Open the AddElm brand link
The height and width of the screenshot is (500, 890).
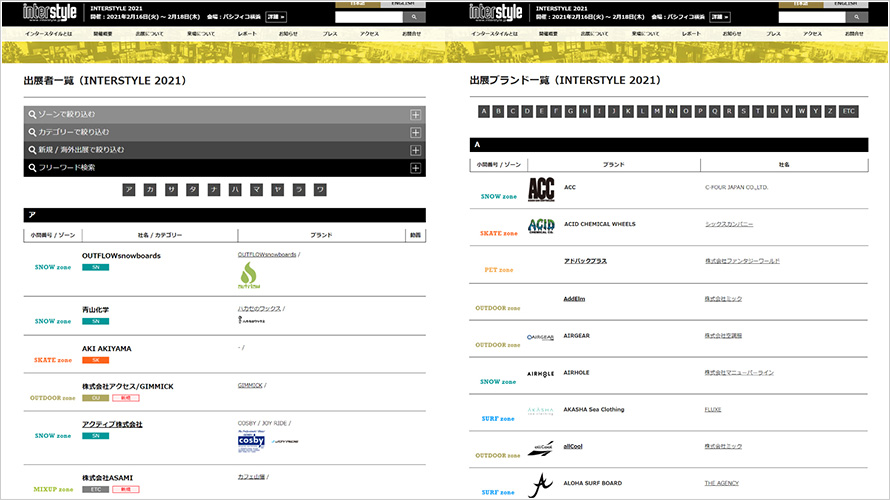(x=574, y=299)
